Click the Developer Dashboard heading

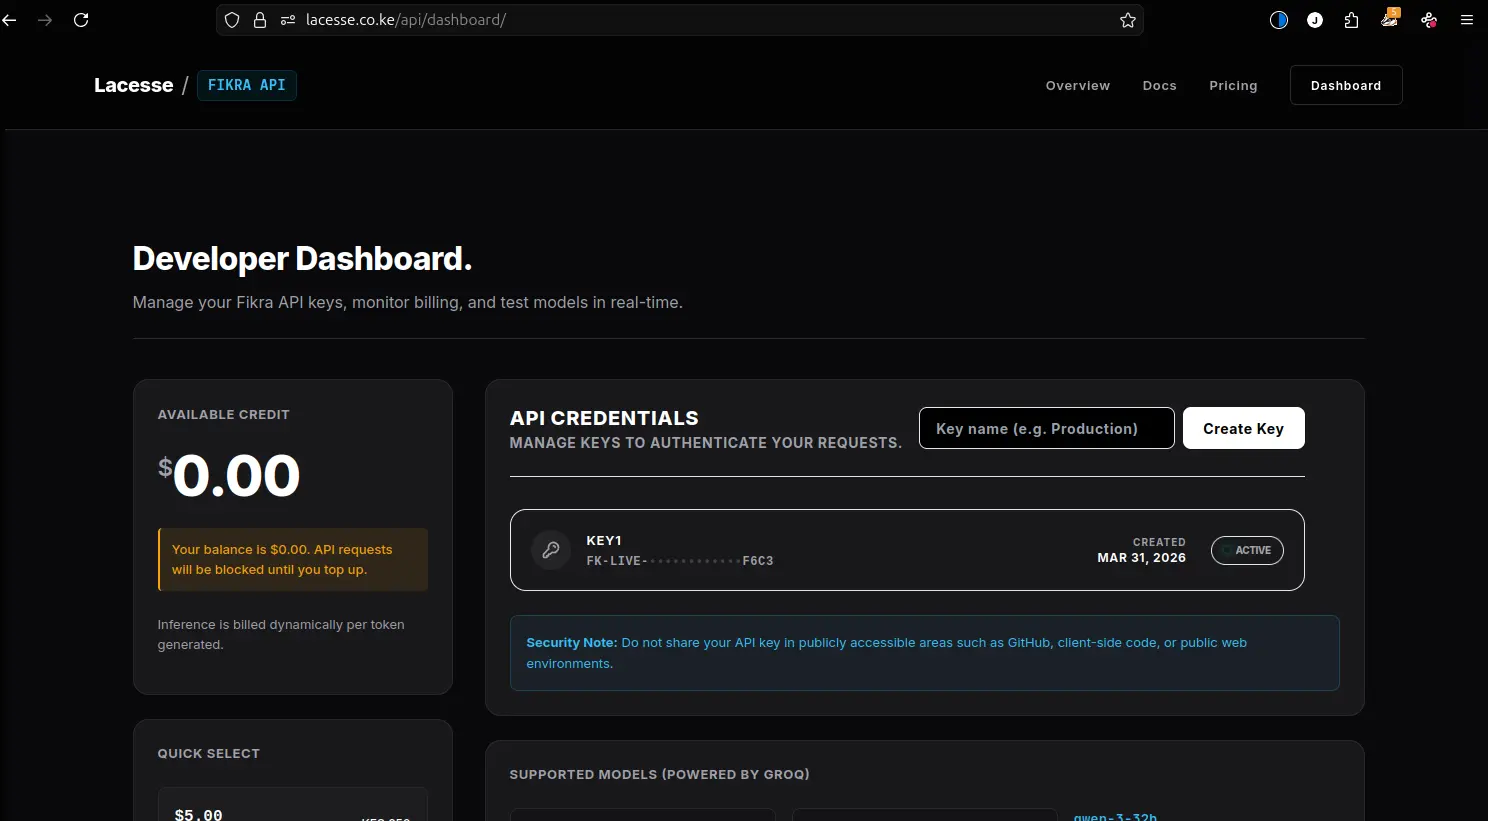(302, 259)
